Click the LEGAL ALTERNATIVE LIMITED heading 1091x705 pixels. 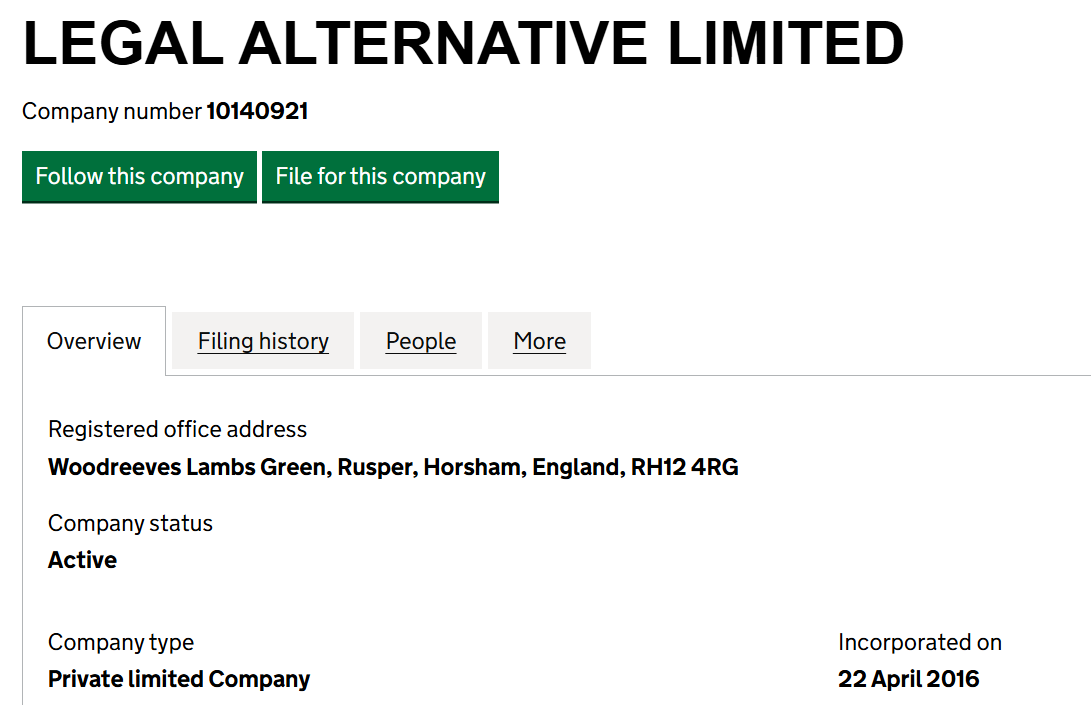(x=463, y=43)
